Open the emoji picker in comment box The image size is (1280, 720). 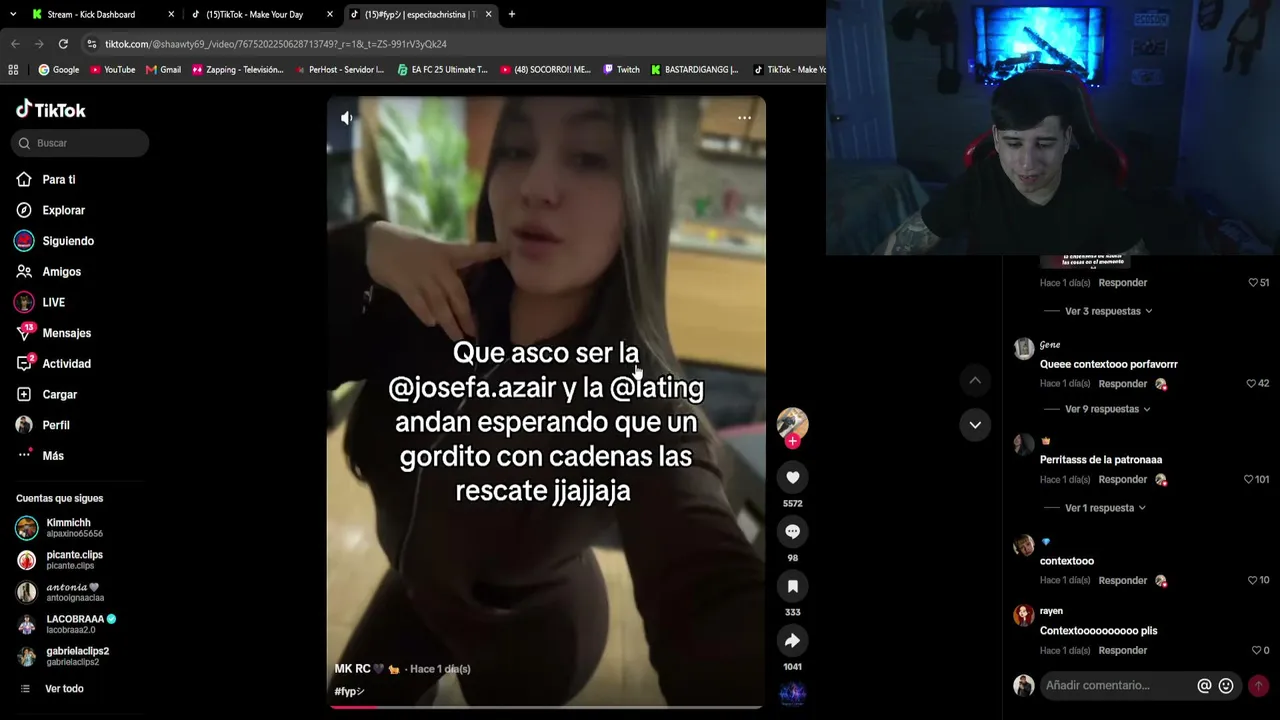pyautogui.click(x=1226, y=686)
